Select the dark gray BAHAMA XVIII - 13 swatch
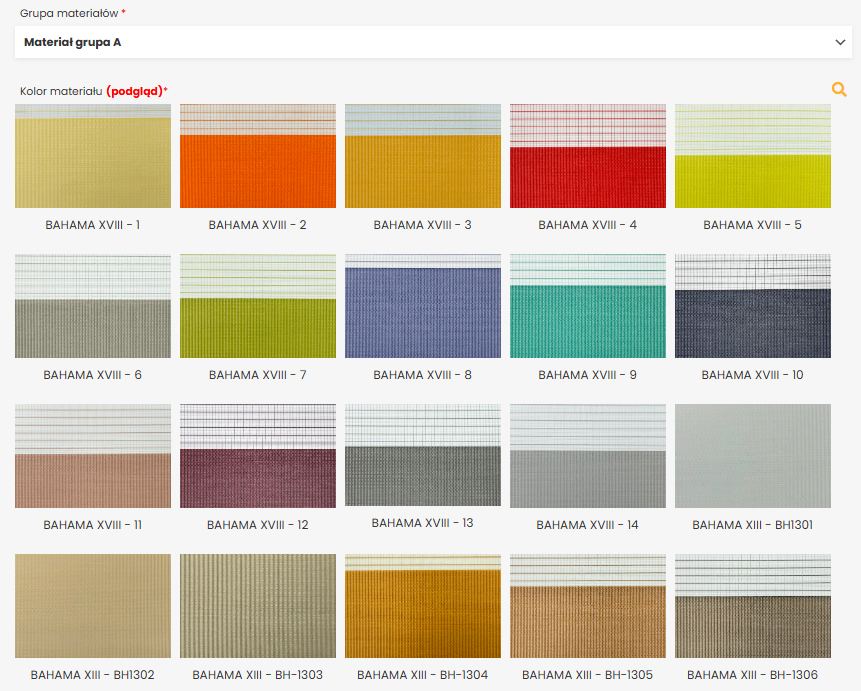Image resolution: width=861 pixels, height=691 pixels. point(423,455)
